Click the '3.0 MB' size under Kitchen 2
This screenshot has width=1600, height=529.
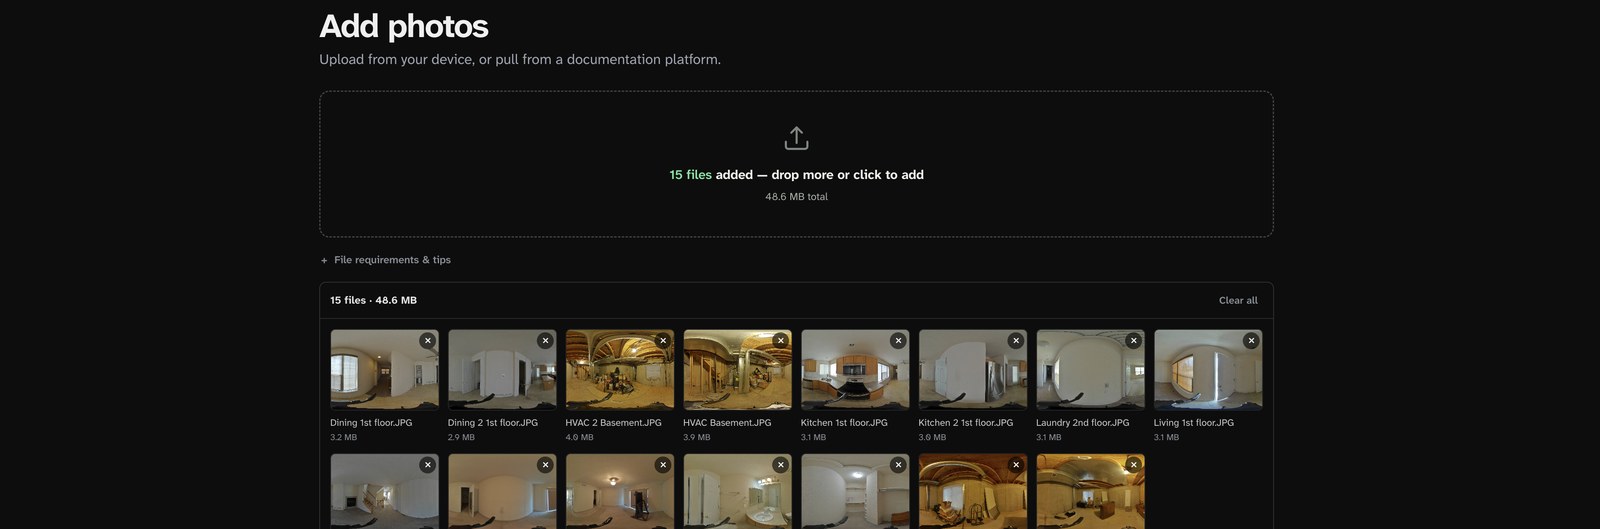932,438
